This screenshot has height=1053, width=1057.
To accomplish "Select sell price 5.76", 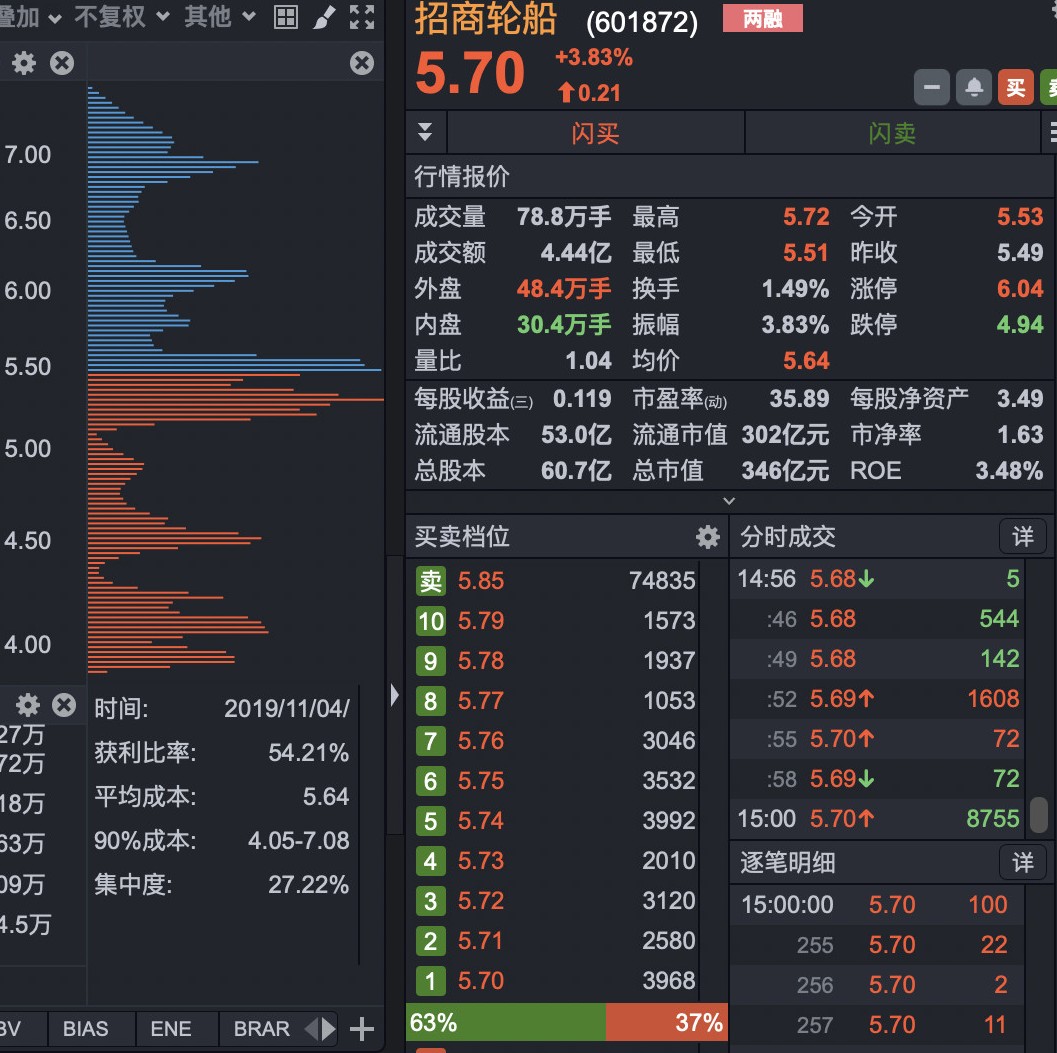I will pyautogui.click(x=481, y=741).
